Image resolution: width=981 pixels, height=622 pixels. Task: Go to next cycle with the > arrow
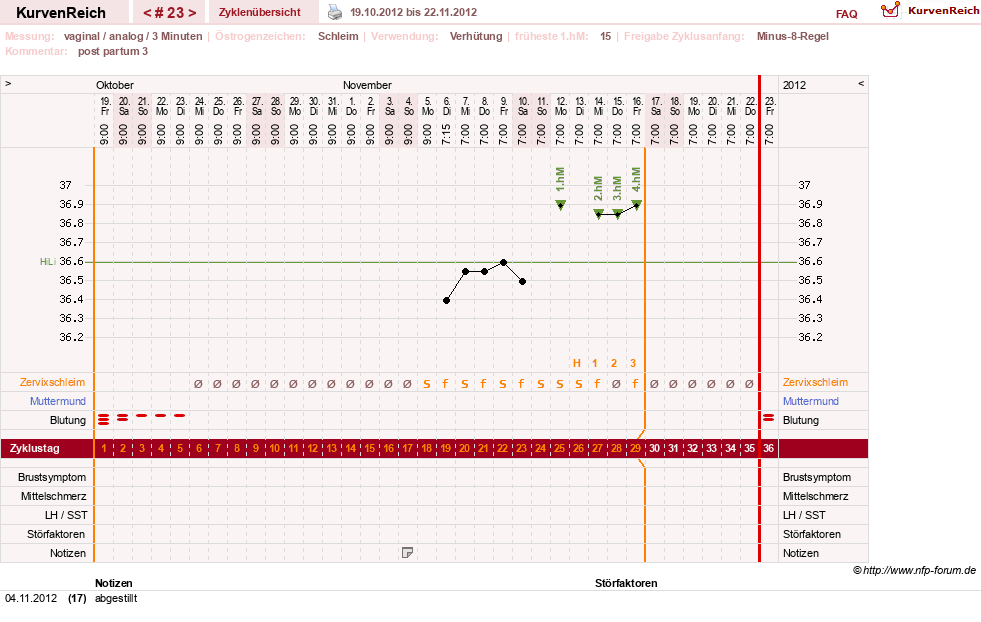pyautogui.click(x=192, y=13)
